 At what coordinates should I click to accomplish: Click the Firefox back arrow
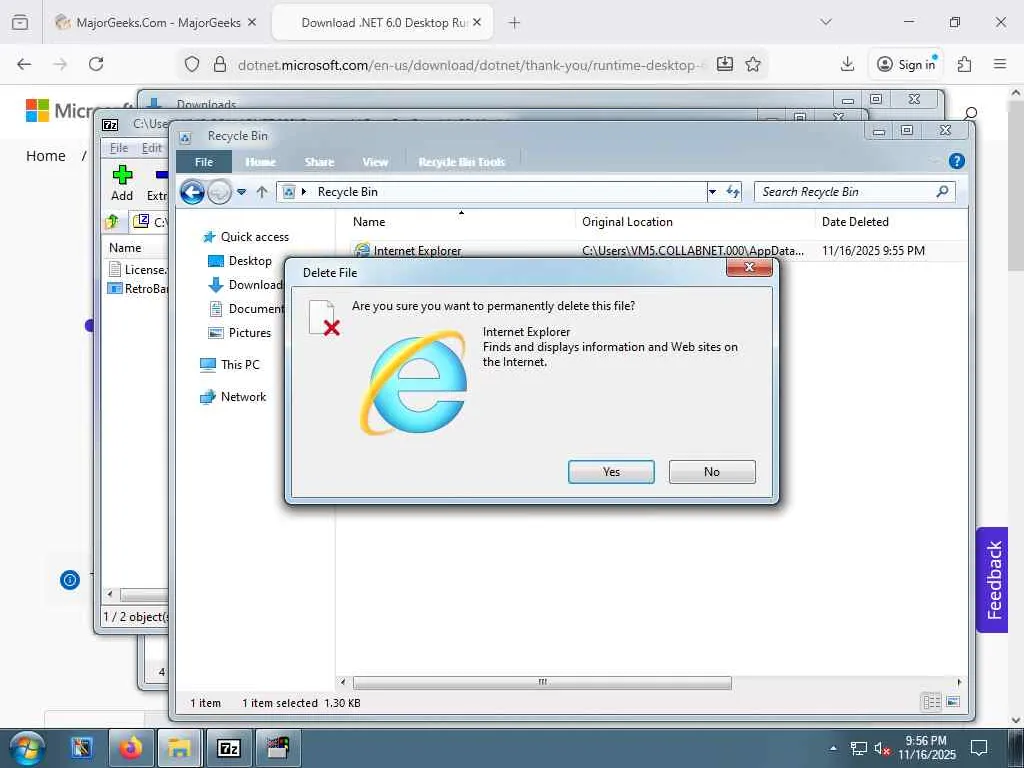click(24, 64)
